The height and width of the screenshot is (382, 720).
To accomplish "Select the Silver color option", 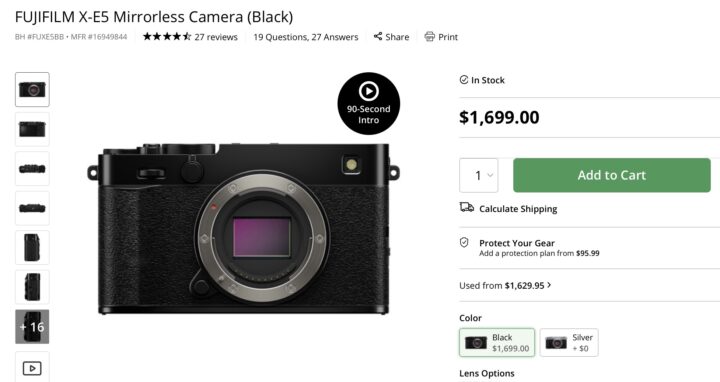I will coord(569,343).
